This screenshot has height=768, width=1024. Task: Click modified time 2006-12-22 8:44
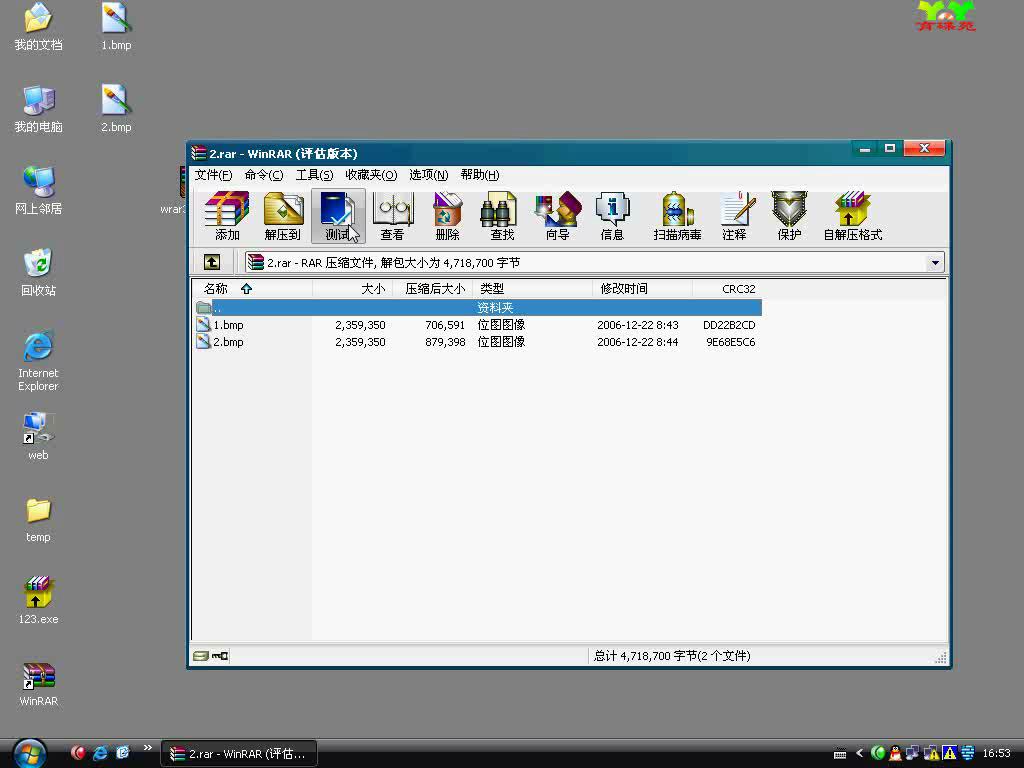pos(637,342)
